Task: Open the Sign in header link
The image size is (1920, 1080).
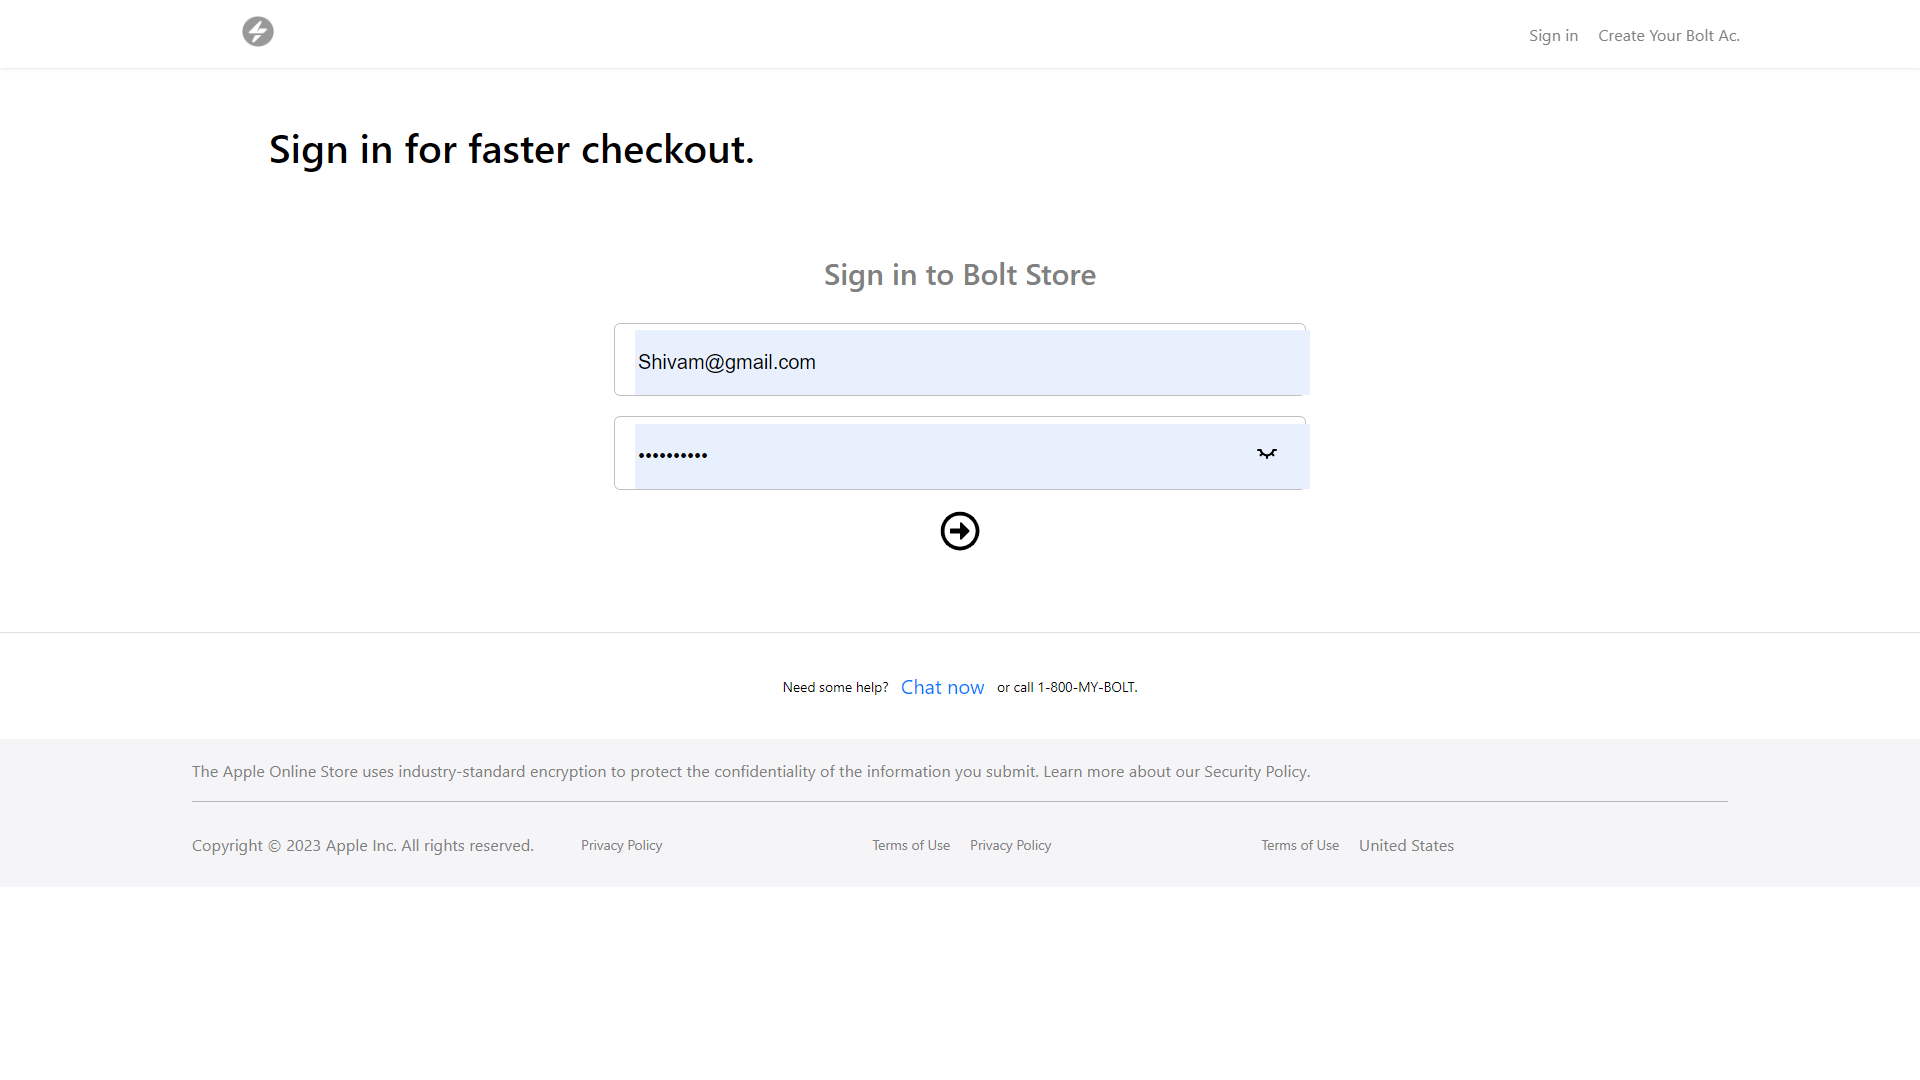Action: [1553, 36]
